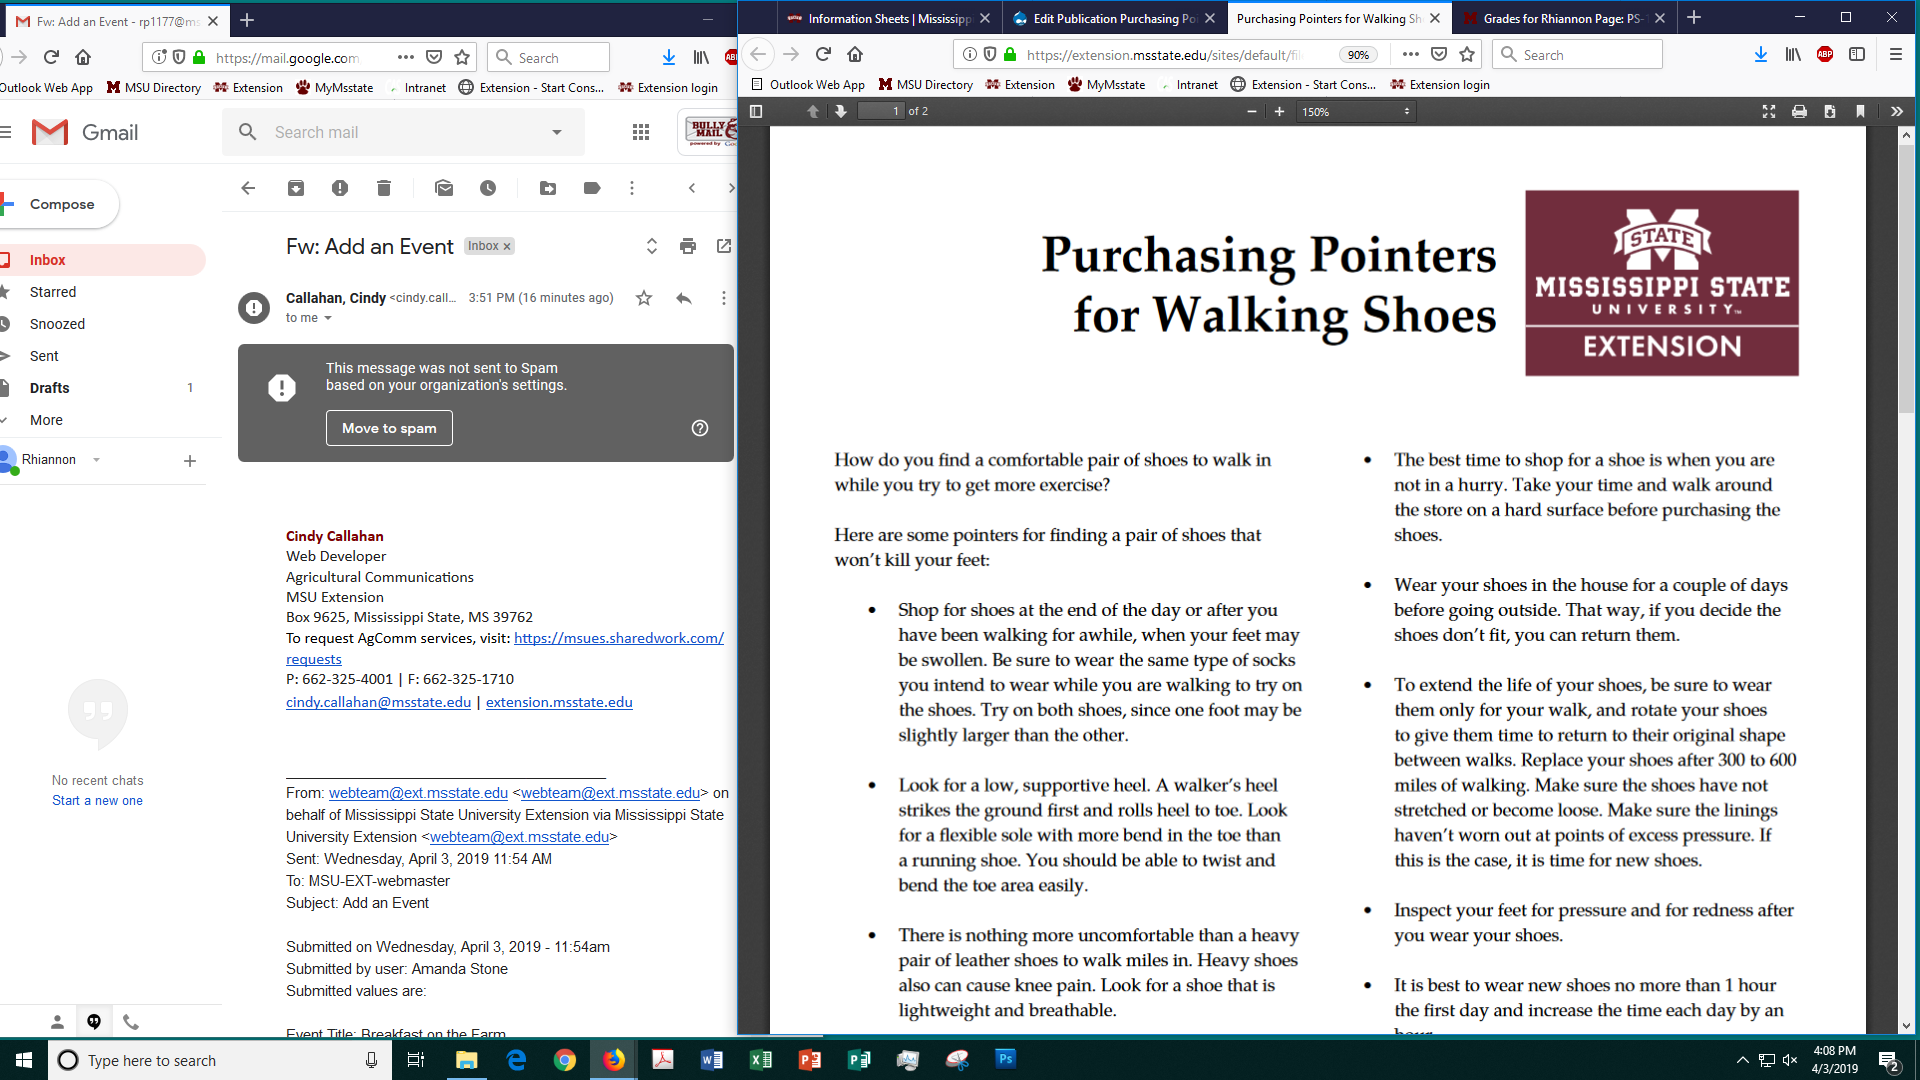Image resolution: width=1920 pixels, height=1080 pixels.
Task: Open Firefox page actions menu in PDF window
Action: [1410, 54]
